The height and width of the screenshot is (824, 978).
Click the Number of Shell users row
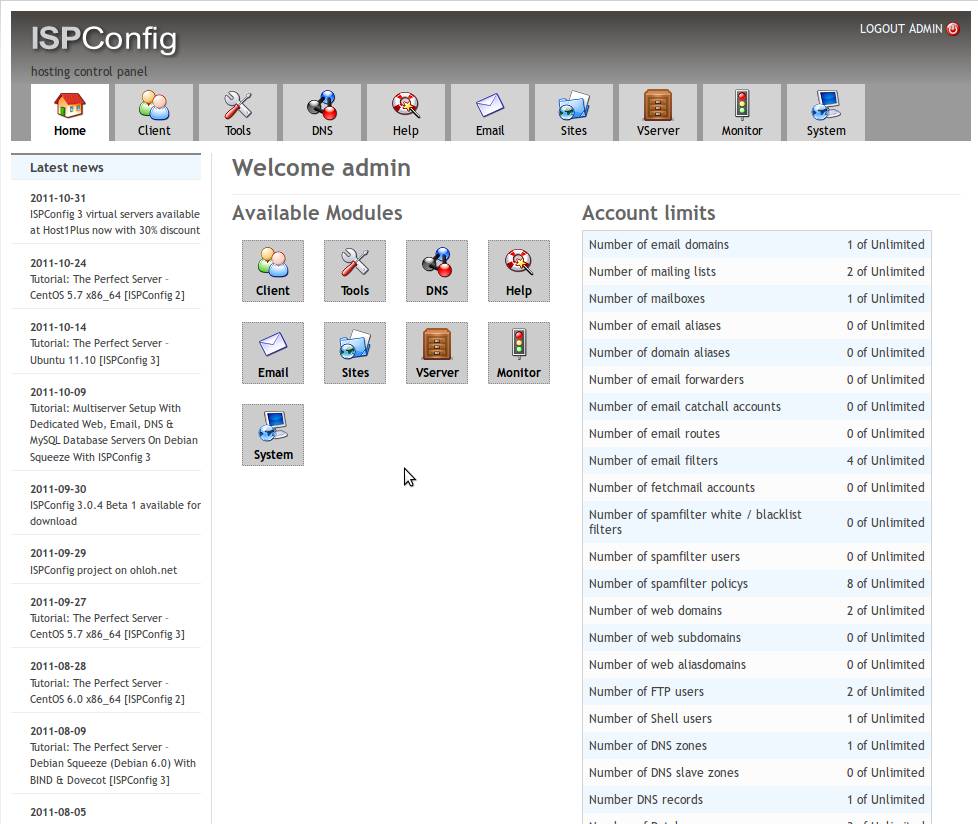(757, 719)
